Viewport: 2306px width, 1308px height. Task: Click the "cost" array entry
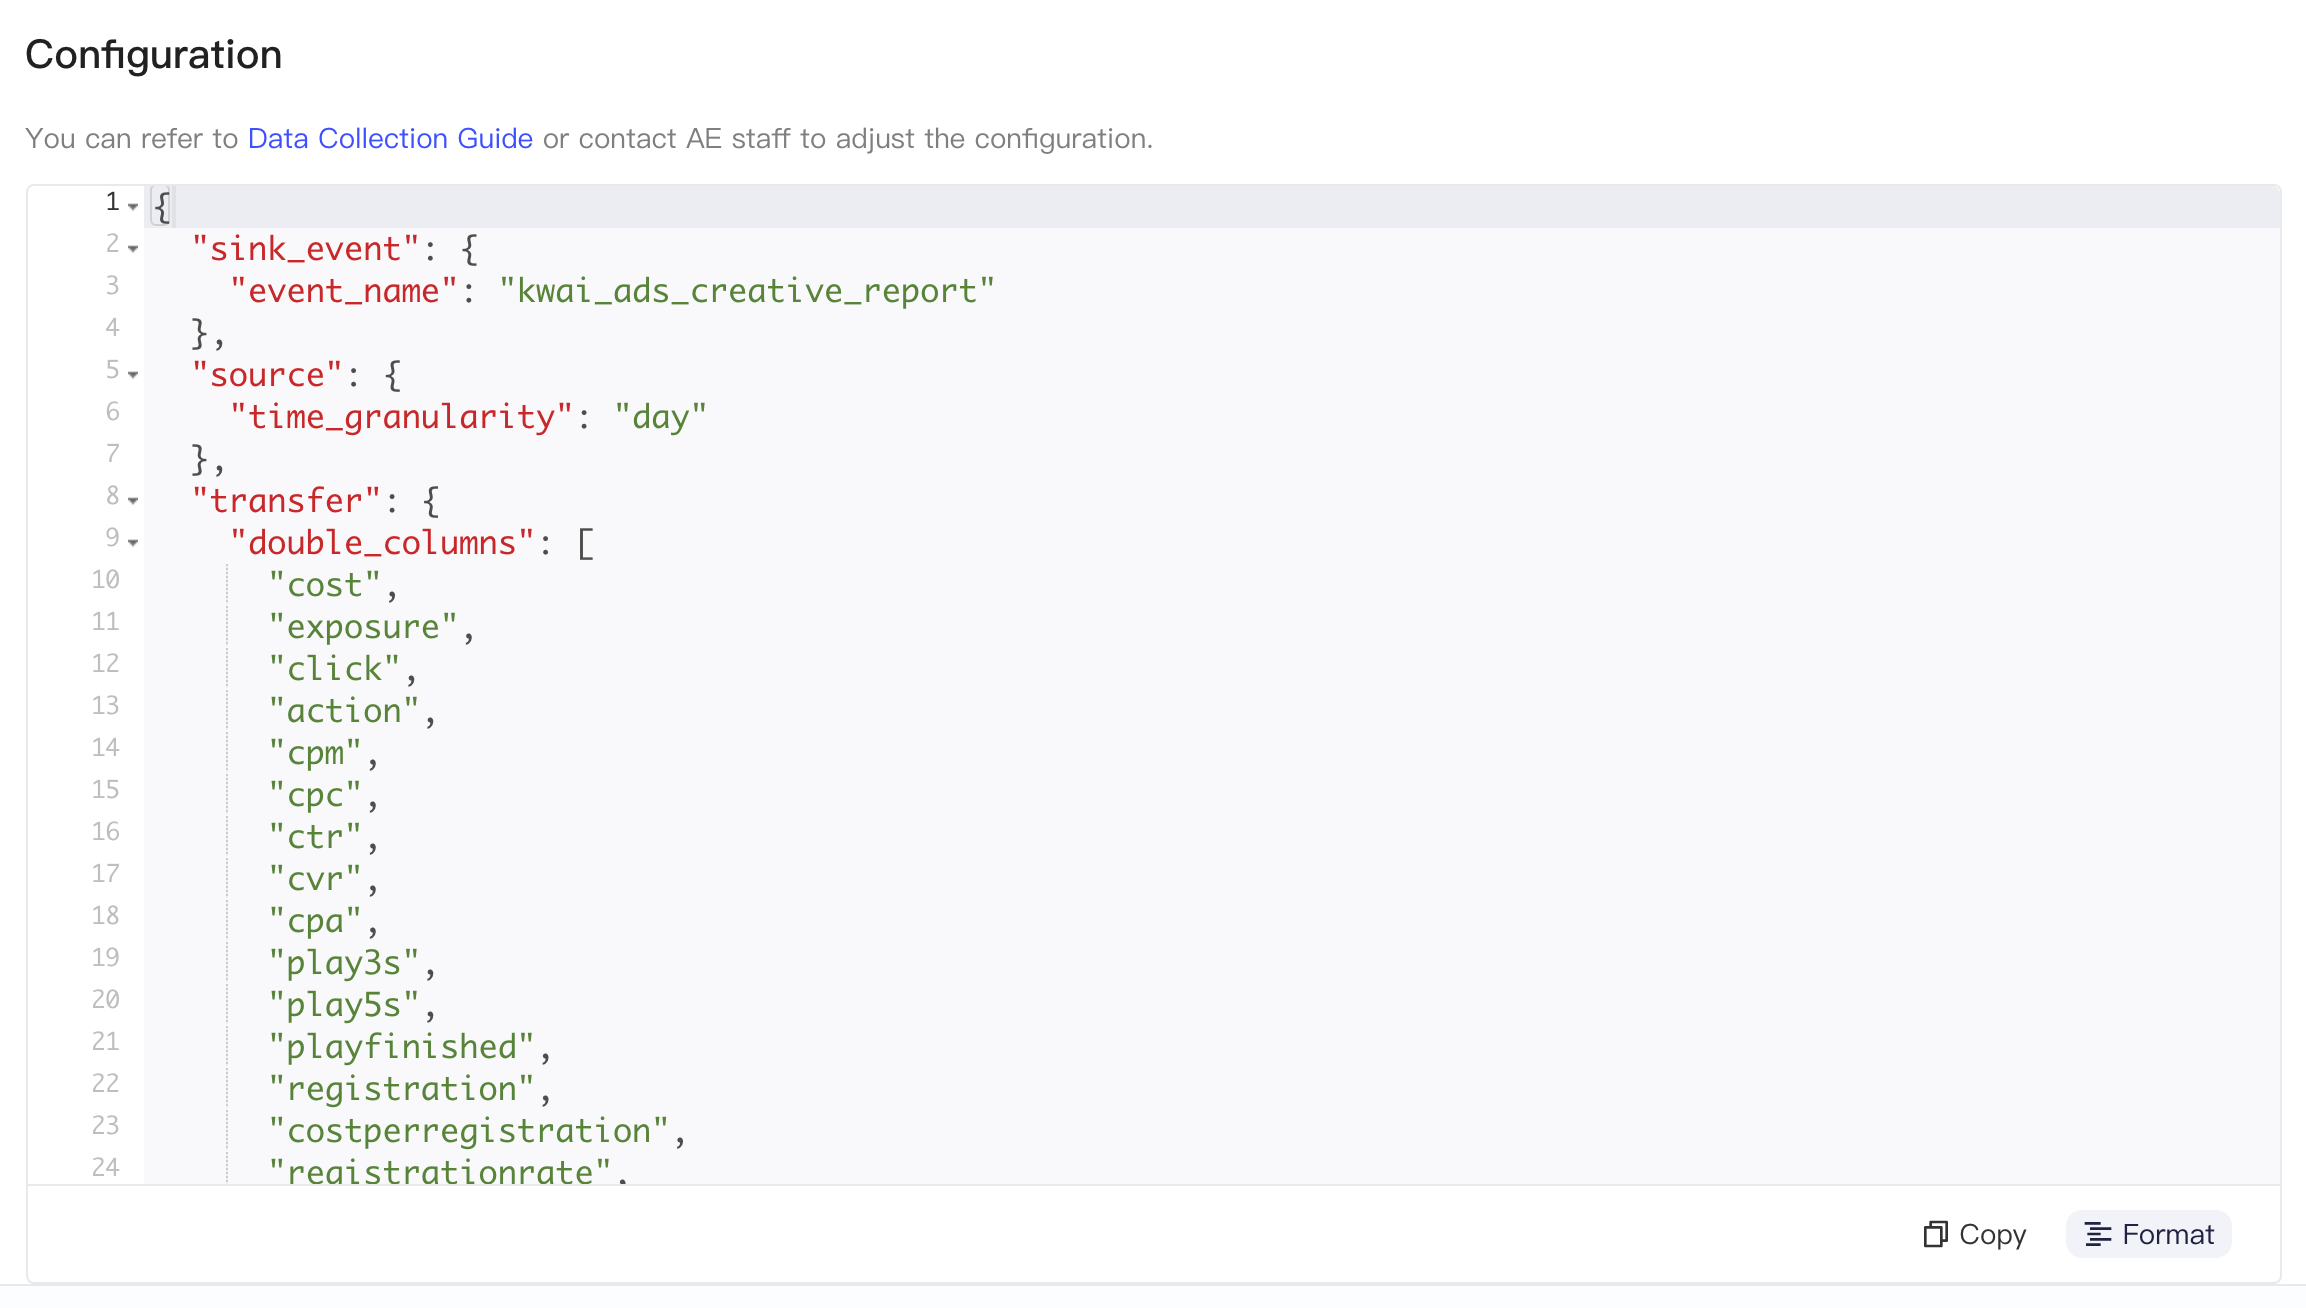pos(325,585)
